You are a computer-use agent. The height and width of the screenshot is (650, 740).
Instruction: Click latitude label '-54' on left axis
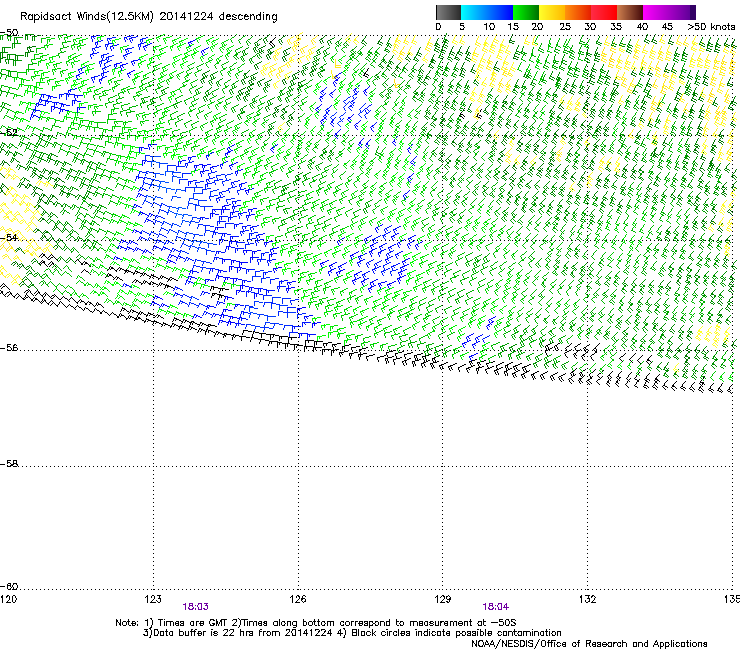(9, 237)
